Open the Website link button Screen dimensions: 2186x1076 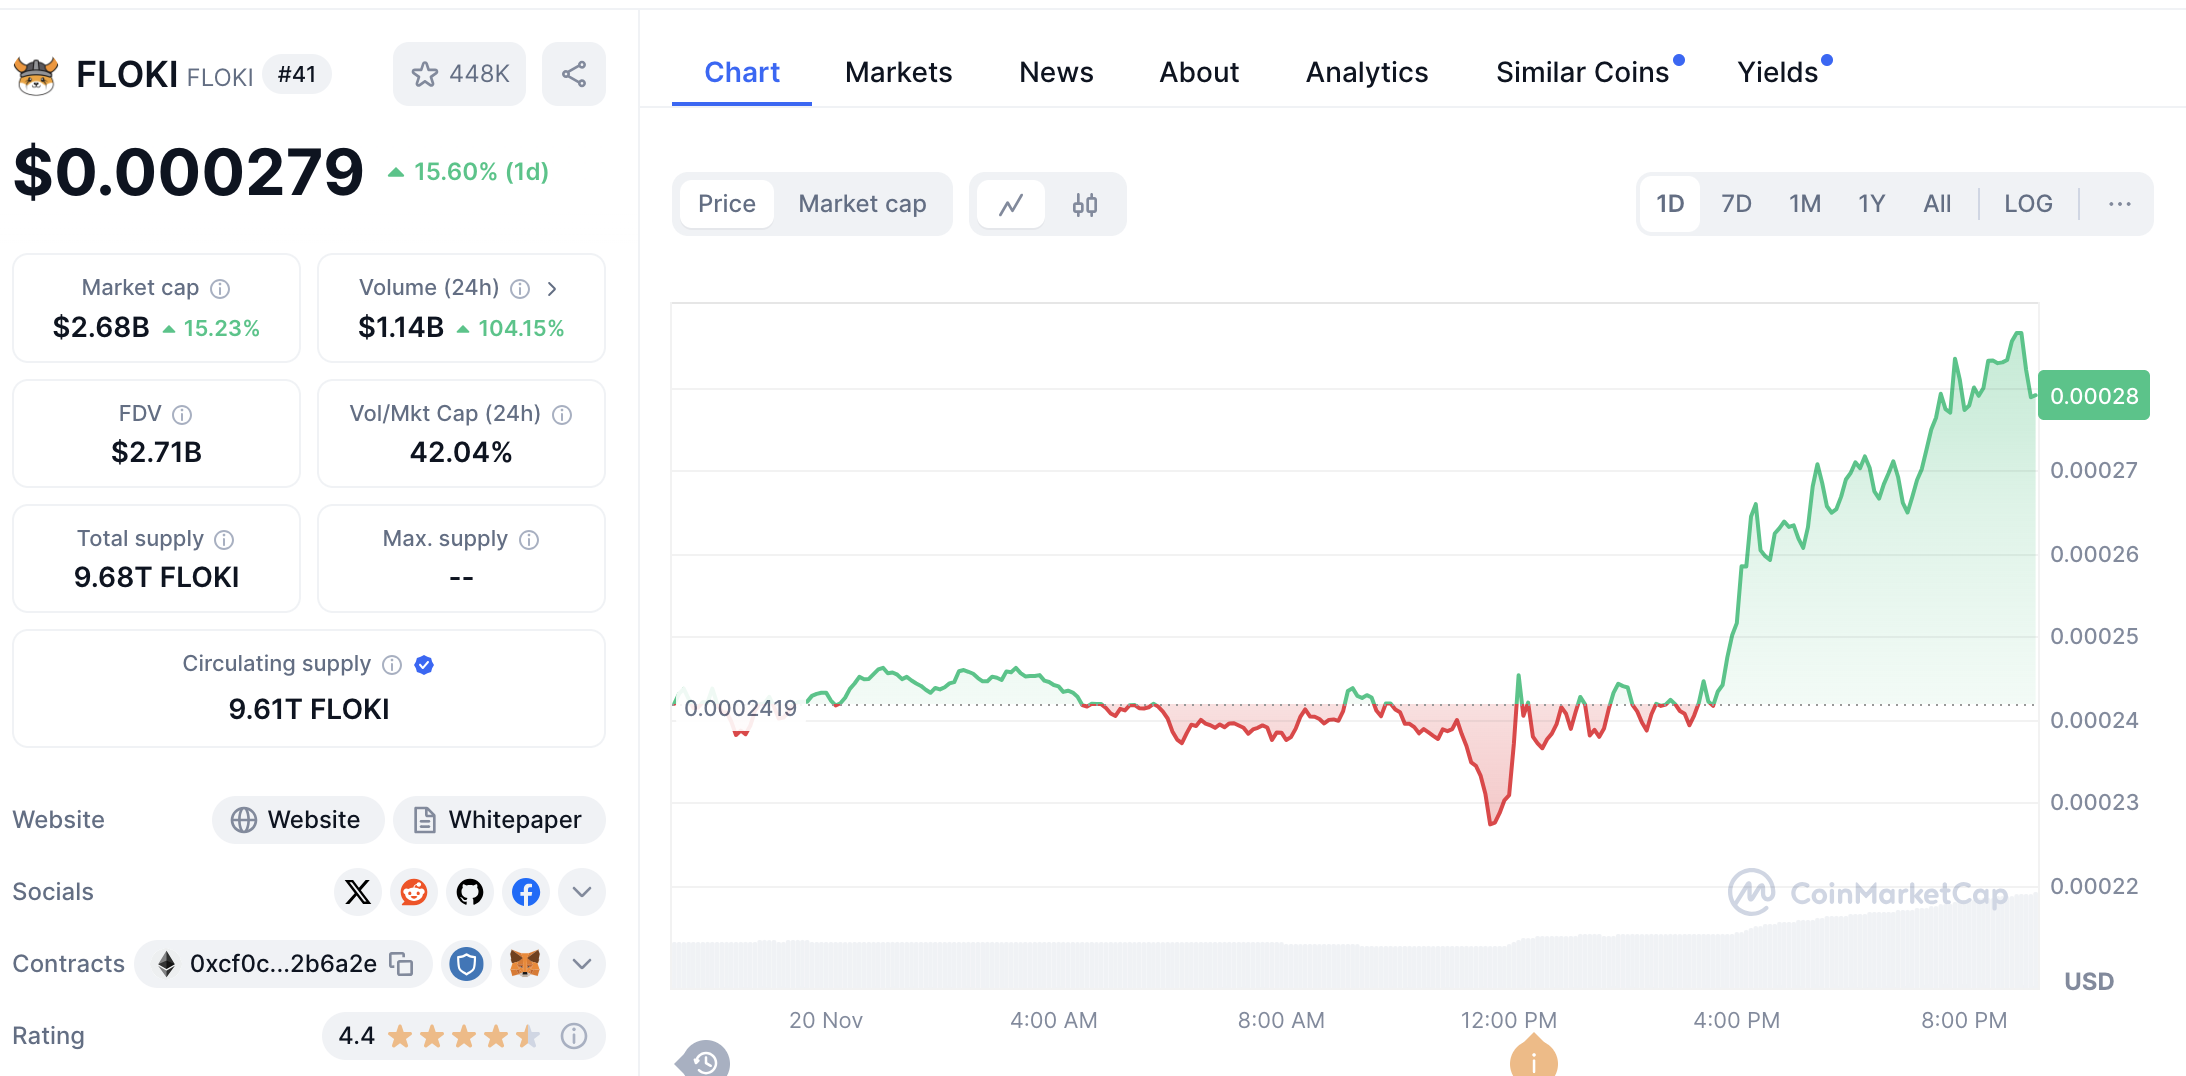coord(298,820)
